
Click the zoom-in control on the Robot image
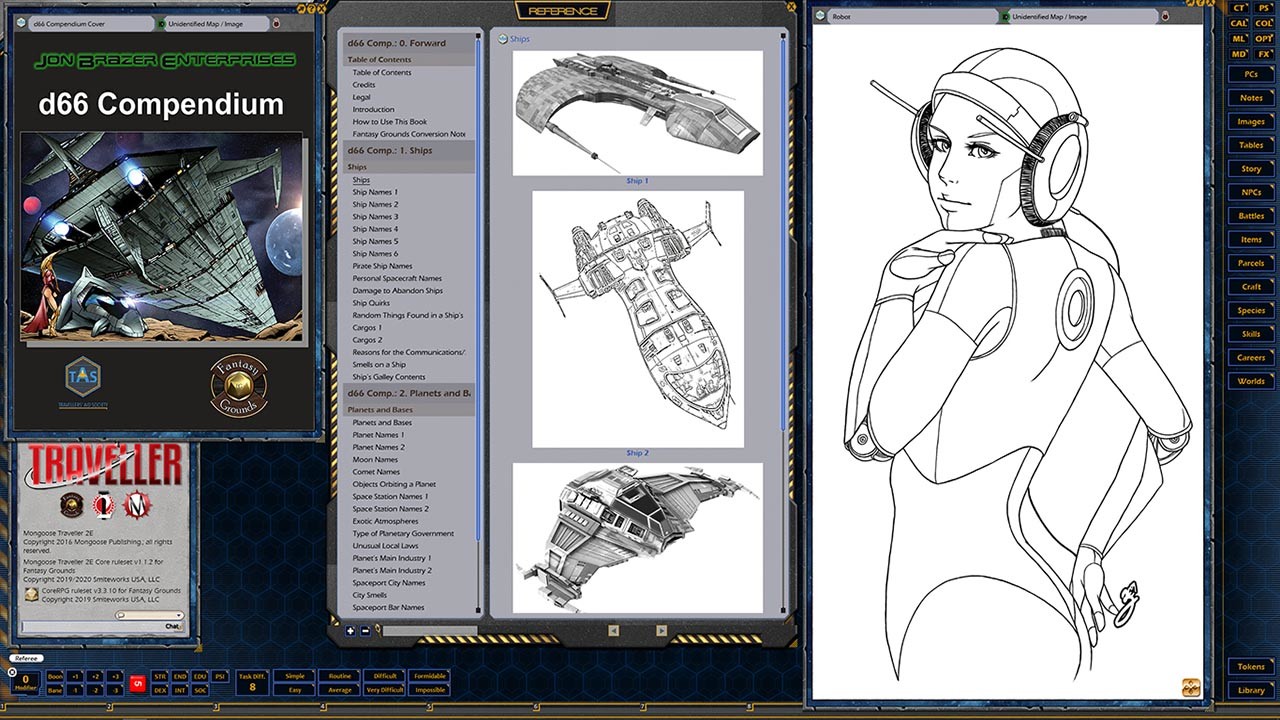point(1191,688)
